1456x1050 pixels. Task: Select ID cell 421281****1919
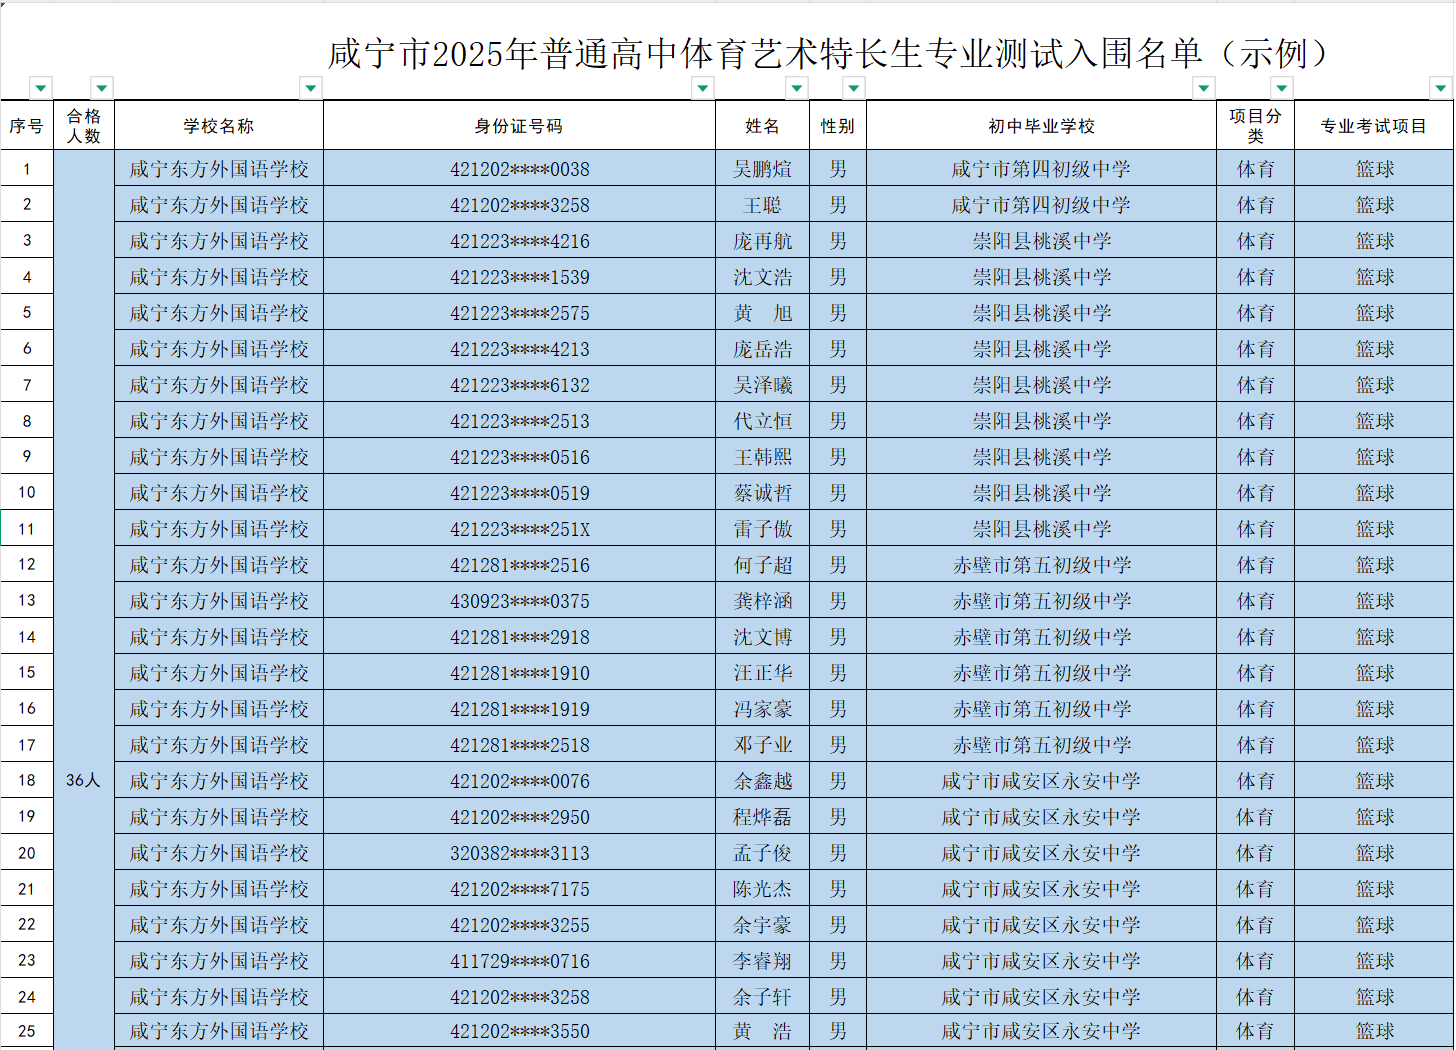(519, 709)
